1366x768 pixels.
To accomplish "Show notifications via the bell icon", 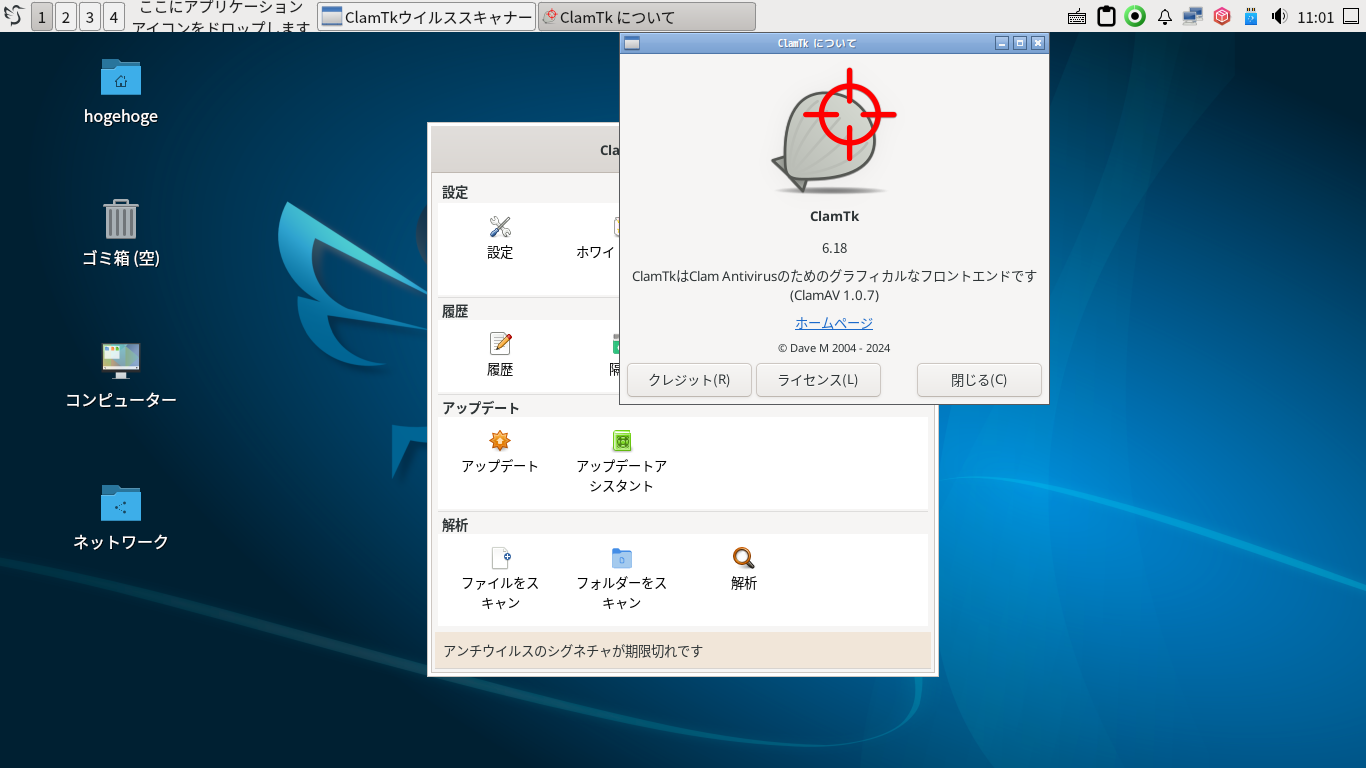I will pos(1164,16).
